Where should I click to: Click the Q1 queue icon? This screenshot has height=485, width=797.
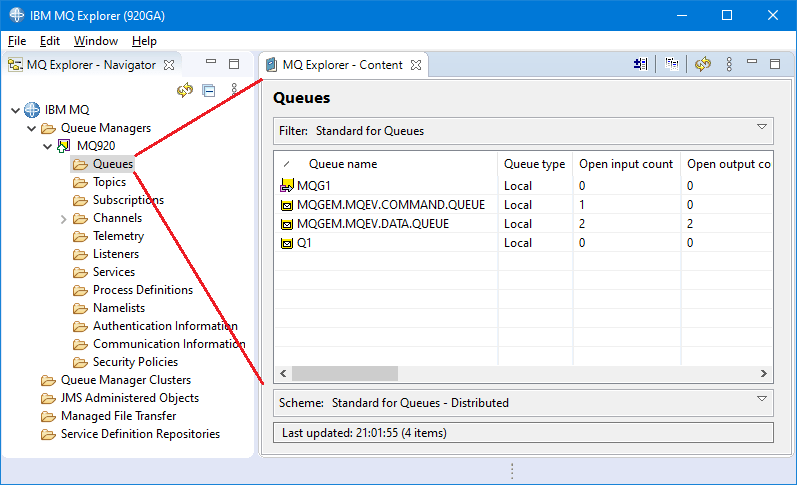[x=287, y=244]
